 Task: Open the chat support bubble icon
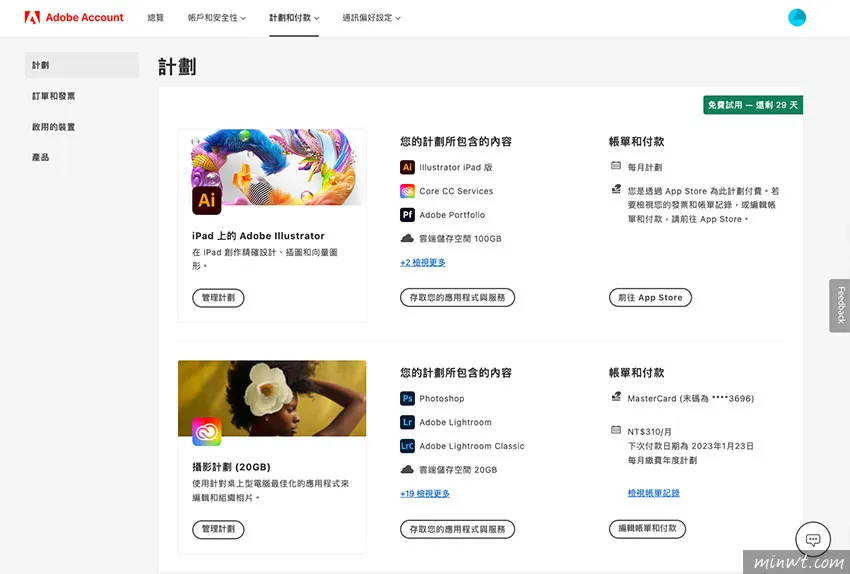pos(813,539)
